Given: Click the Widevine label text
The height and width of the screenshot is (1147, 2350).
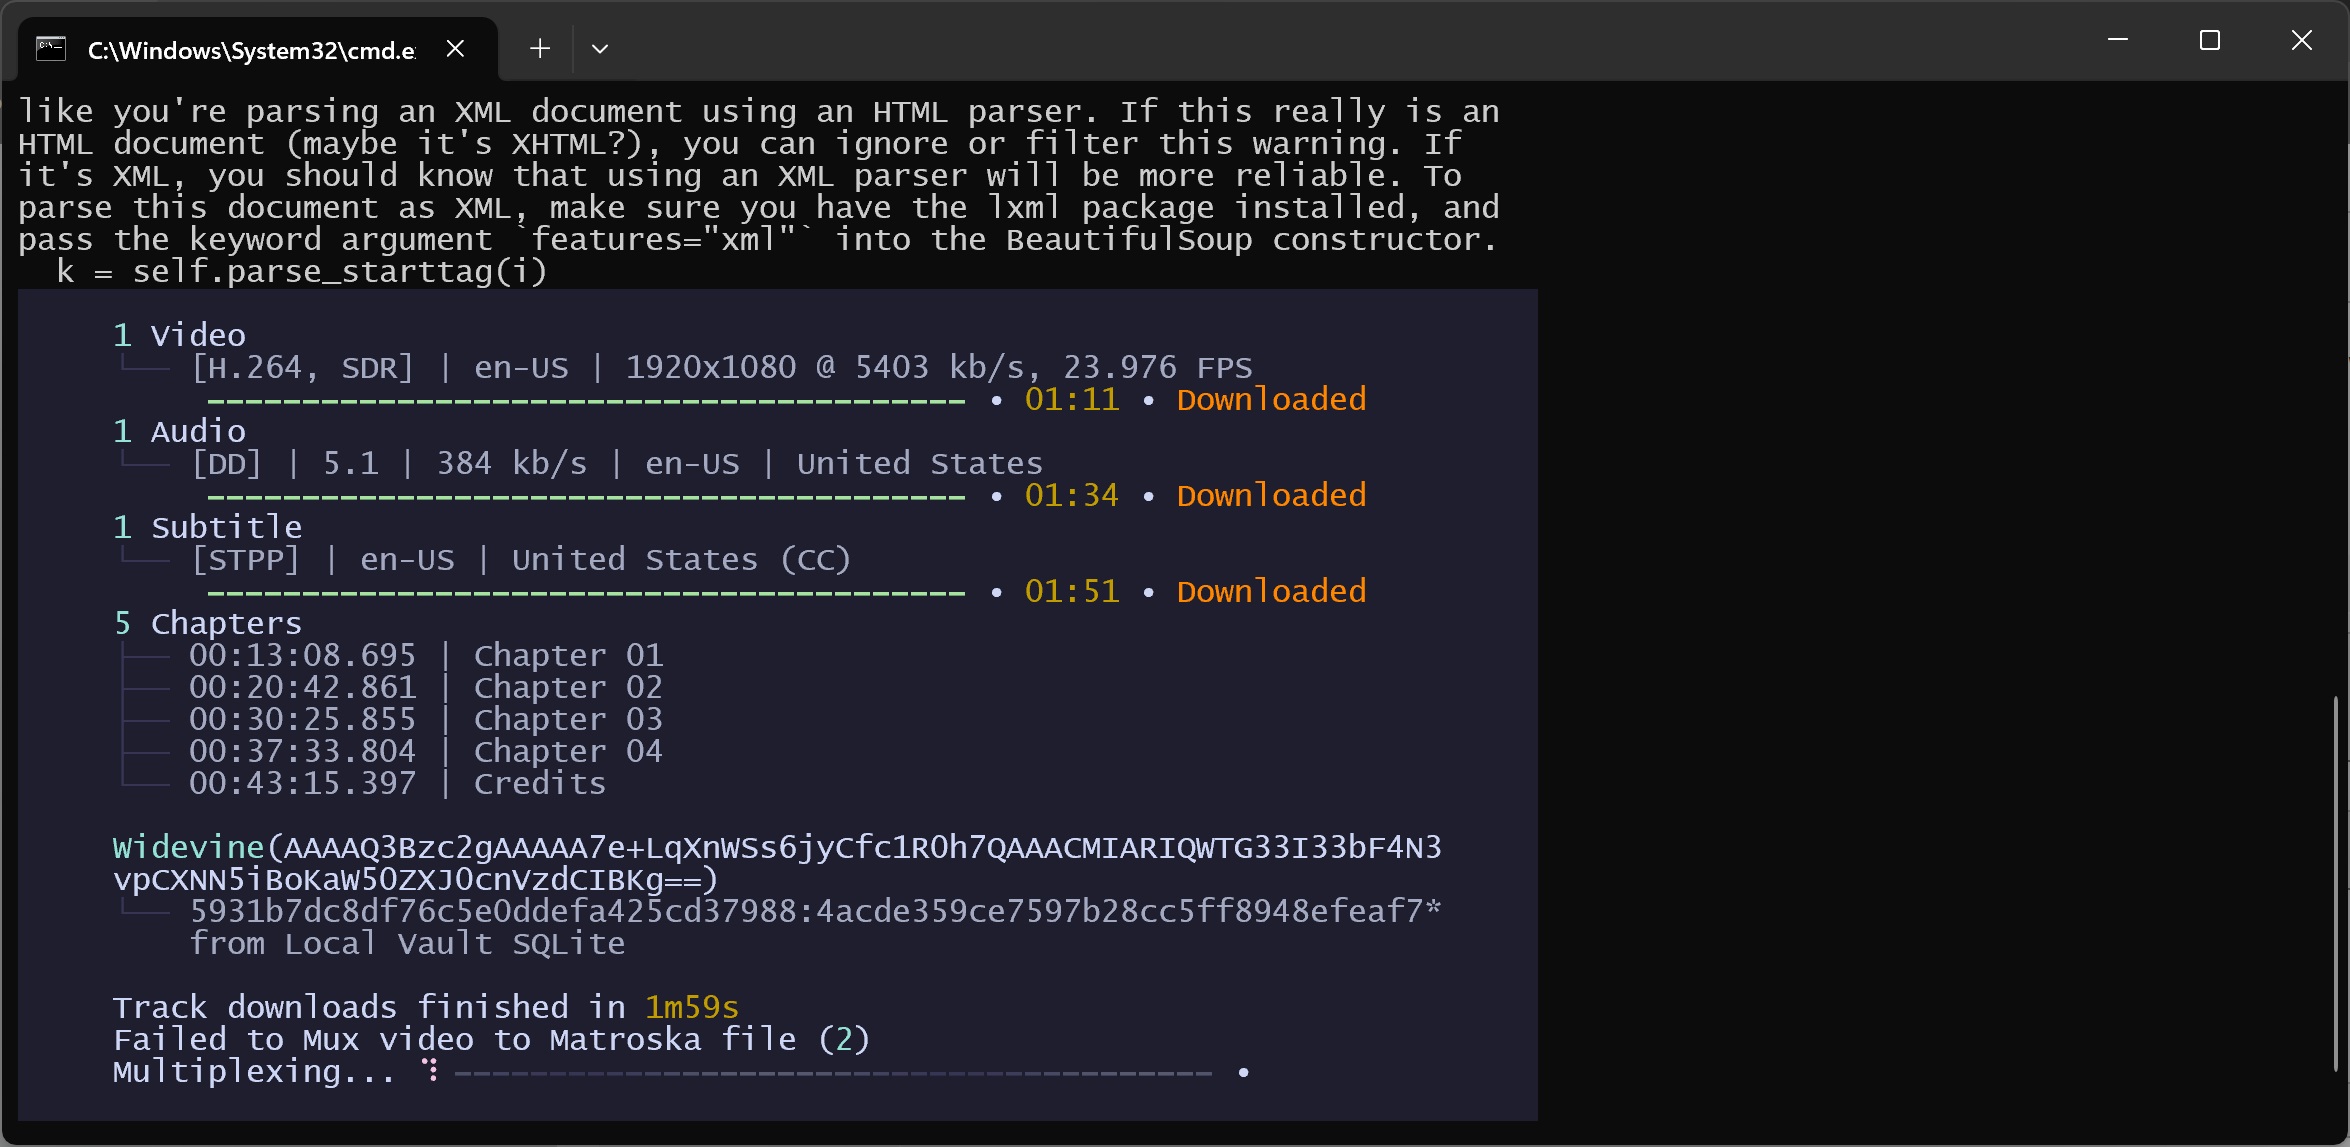Looking at the screenshot, I should coord(188,848).
